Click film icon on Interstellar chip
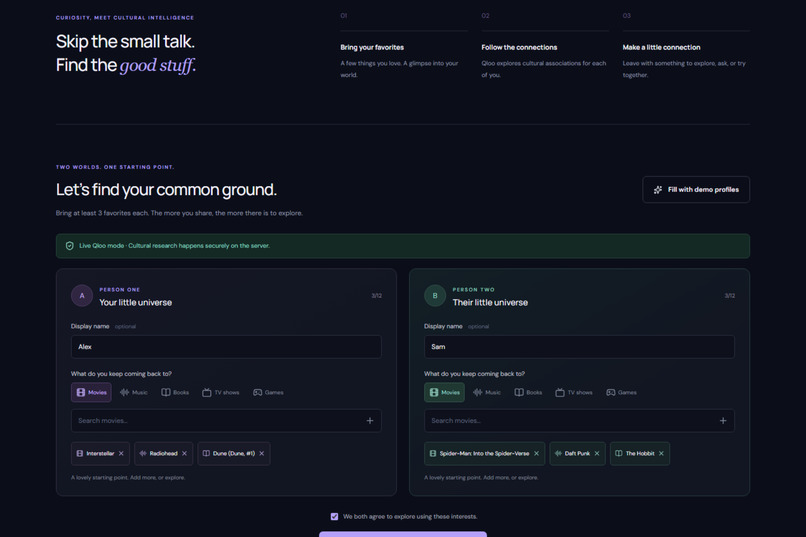 pyautogui.click(x=80, y=454)
